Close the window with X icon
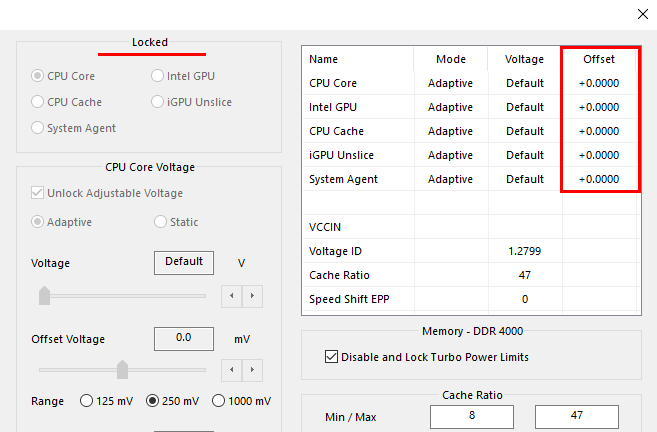Viewport: 657px width, 432px height. coord(643,14)
